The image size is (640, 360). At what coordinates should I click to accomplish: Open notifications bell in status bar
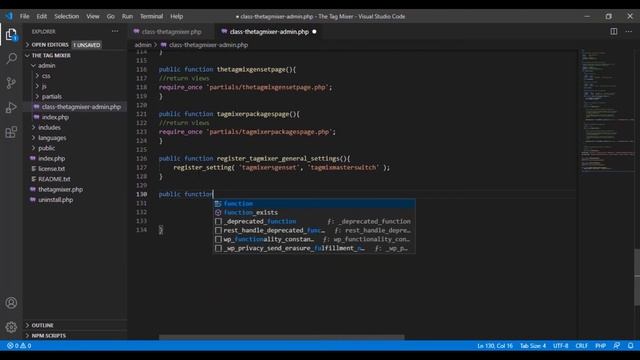631,346
